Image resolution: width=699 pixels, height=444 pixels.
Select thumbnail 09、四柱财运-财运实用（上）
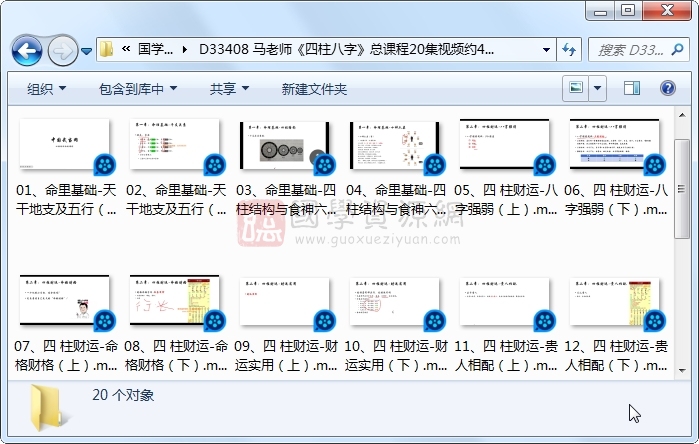286,303
